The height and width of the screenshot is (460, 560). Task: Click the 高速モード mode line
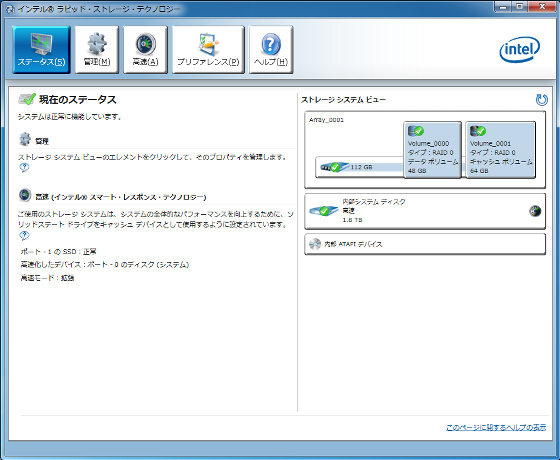(47, 278)
